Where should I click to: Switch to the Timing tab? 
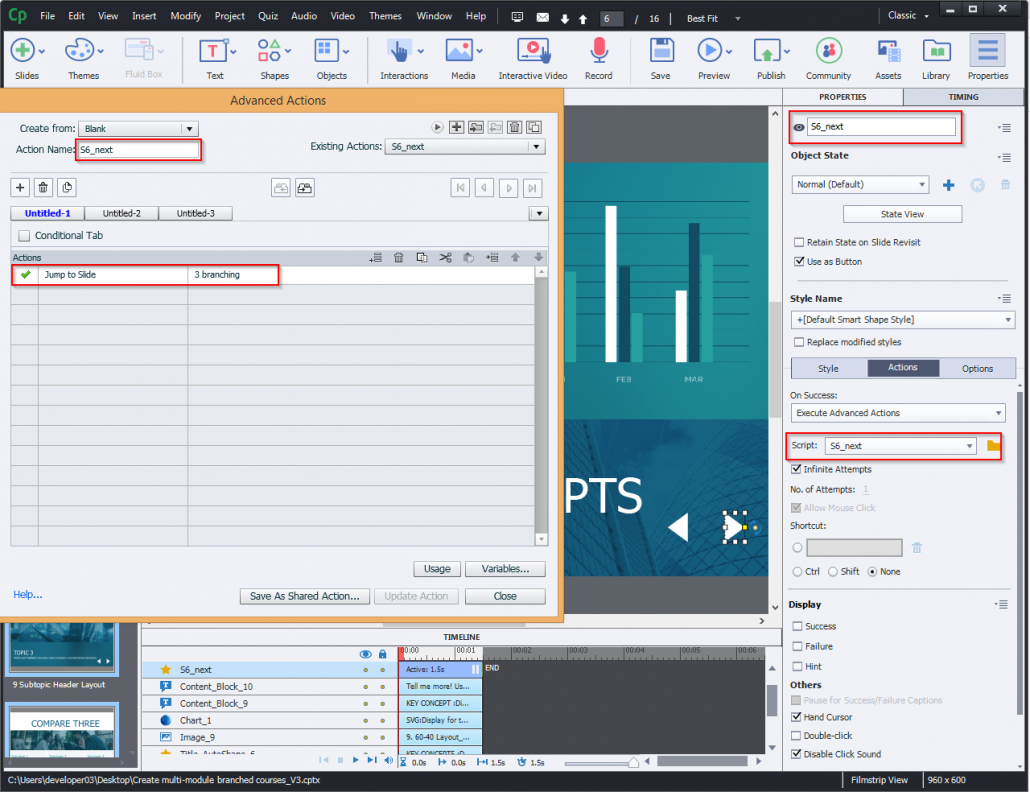962,96
